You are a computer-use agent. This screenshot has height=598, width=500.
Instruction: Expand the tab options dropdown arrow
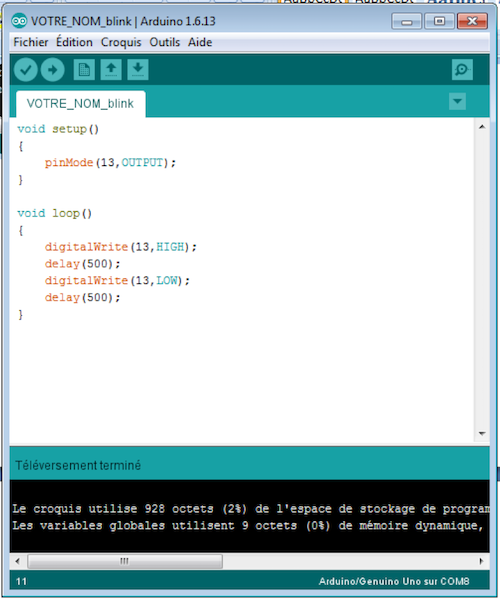tap(457, 101)
